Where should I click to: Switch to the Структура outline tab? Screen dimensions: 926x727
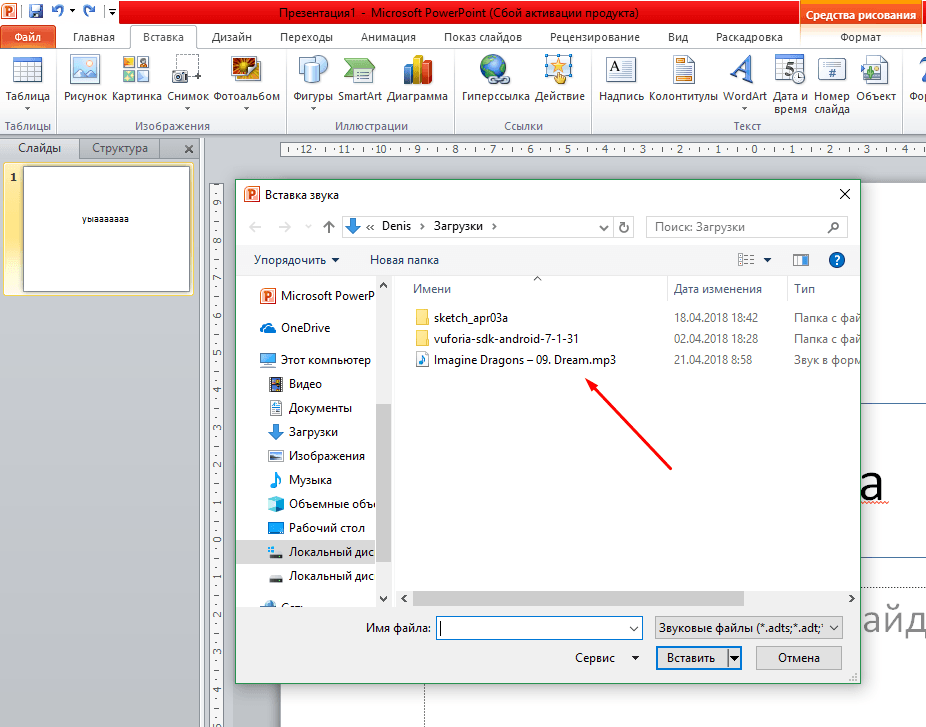120,148
